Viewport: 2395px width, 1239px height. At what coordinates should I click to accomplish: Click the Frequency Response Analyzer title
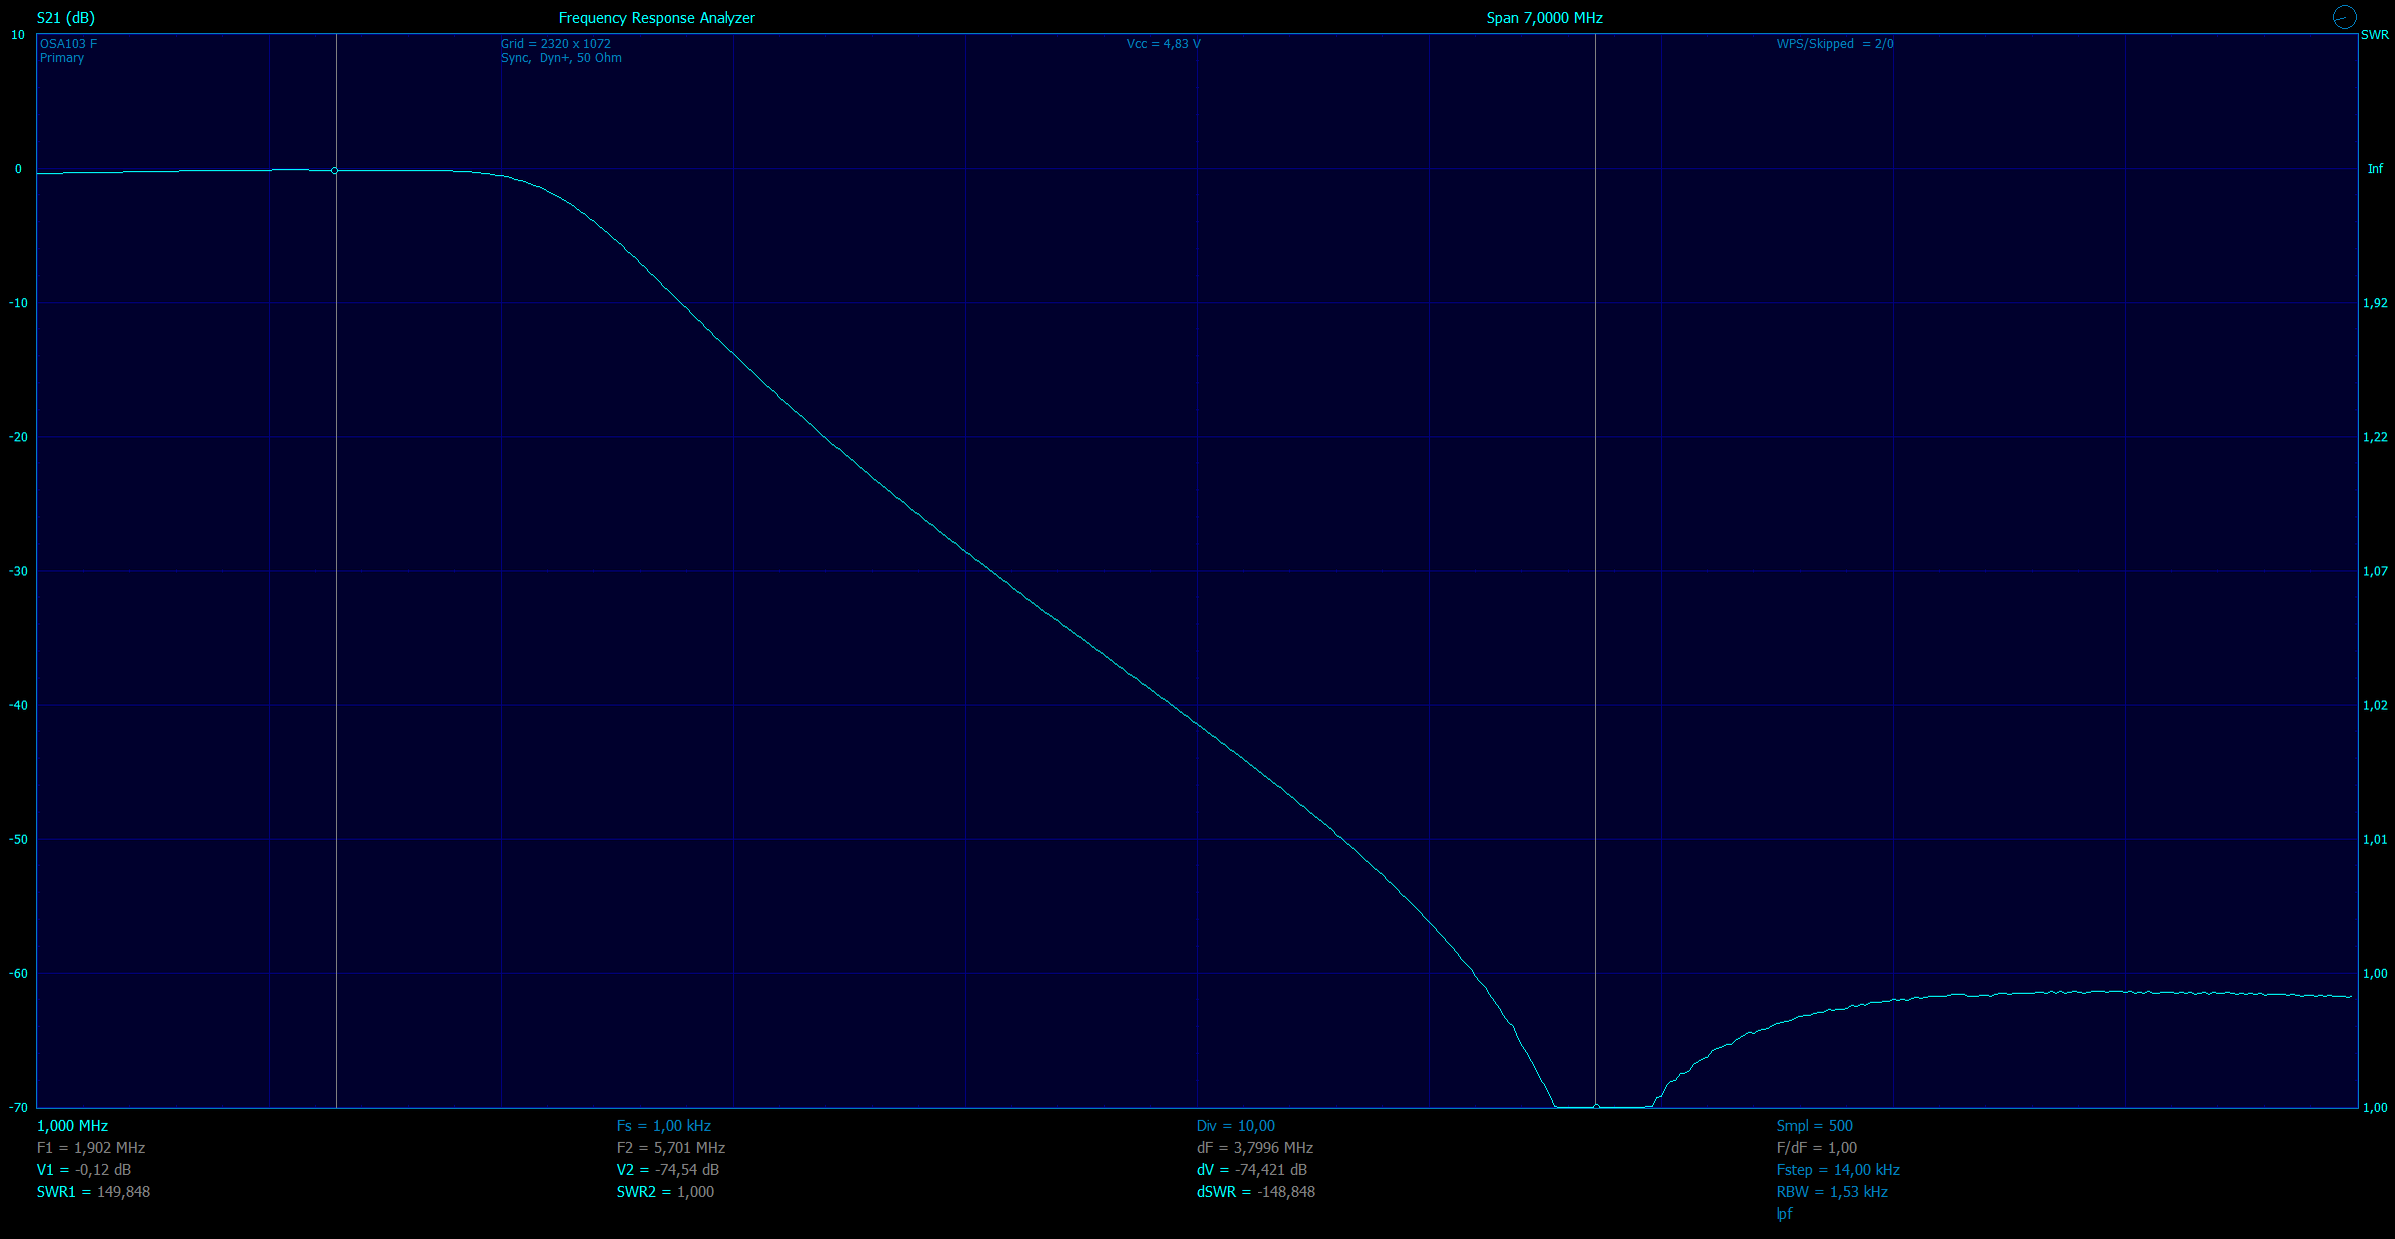pyautogui.click(x=656, y=18)
